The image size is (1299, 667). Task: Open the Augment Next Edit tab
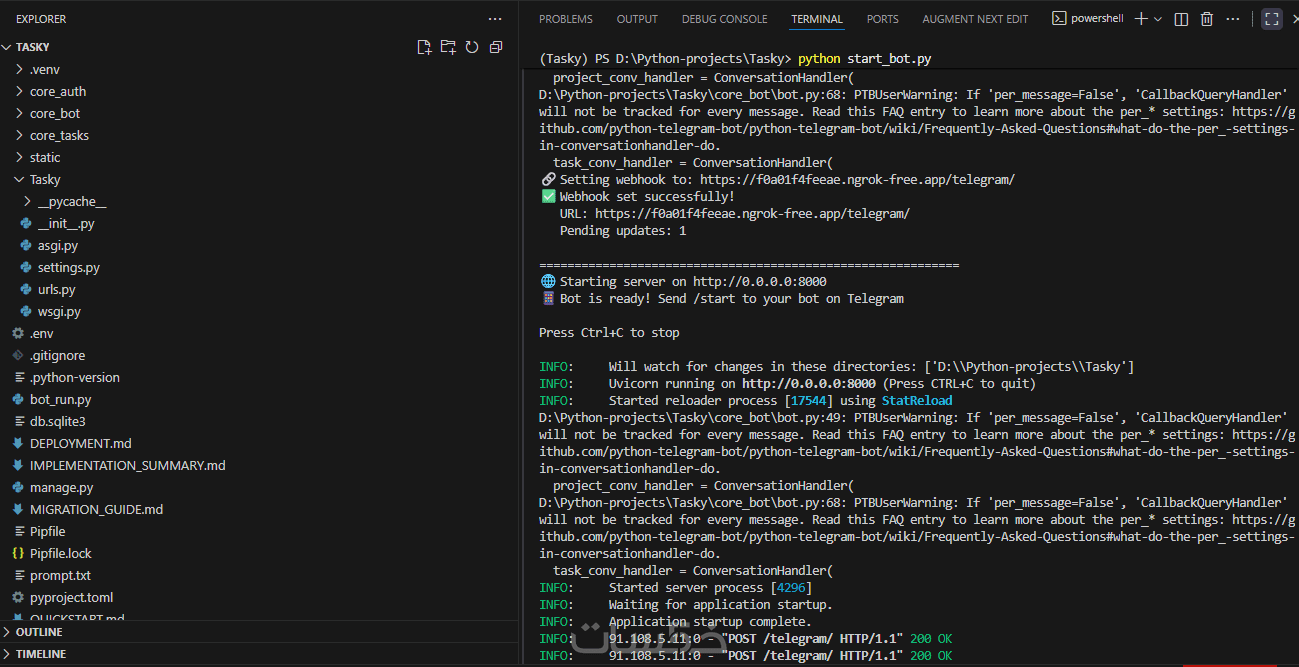pyautogui.click(x=975, y=19)
